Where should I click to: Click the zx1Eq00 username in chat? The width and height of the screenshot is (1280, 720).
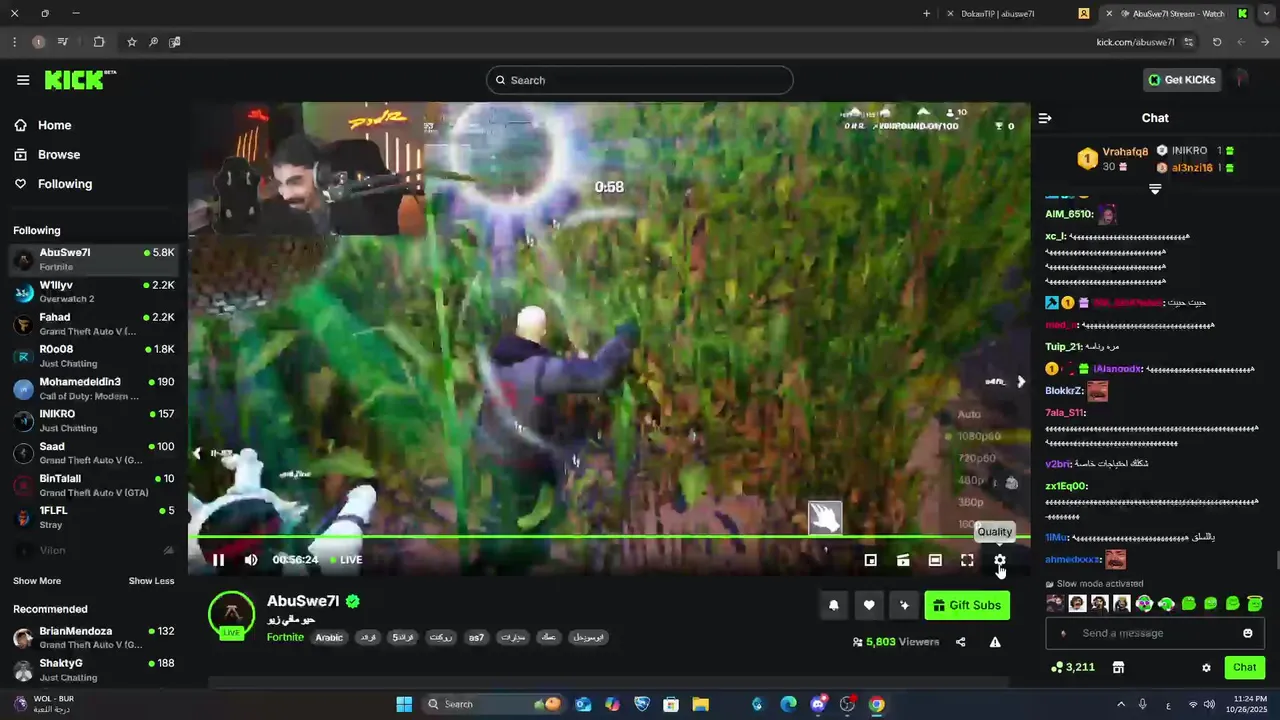point(1066,486)
